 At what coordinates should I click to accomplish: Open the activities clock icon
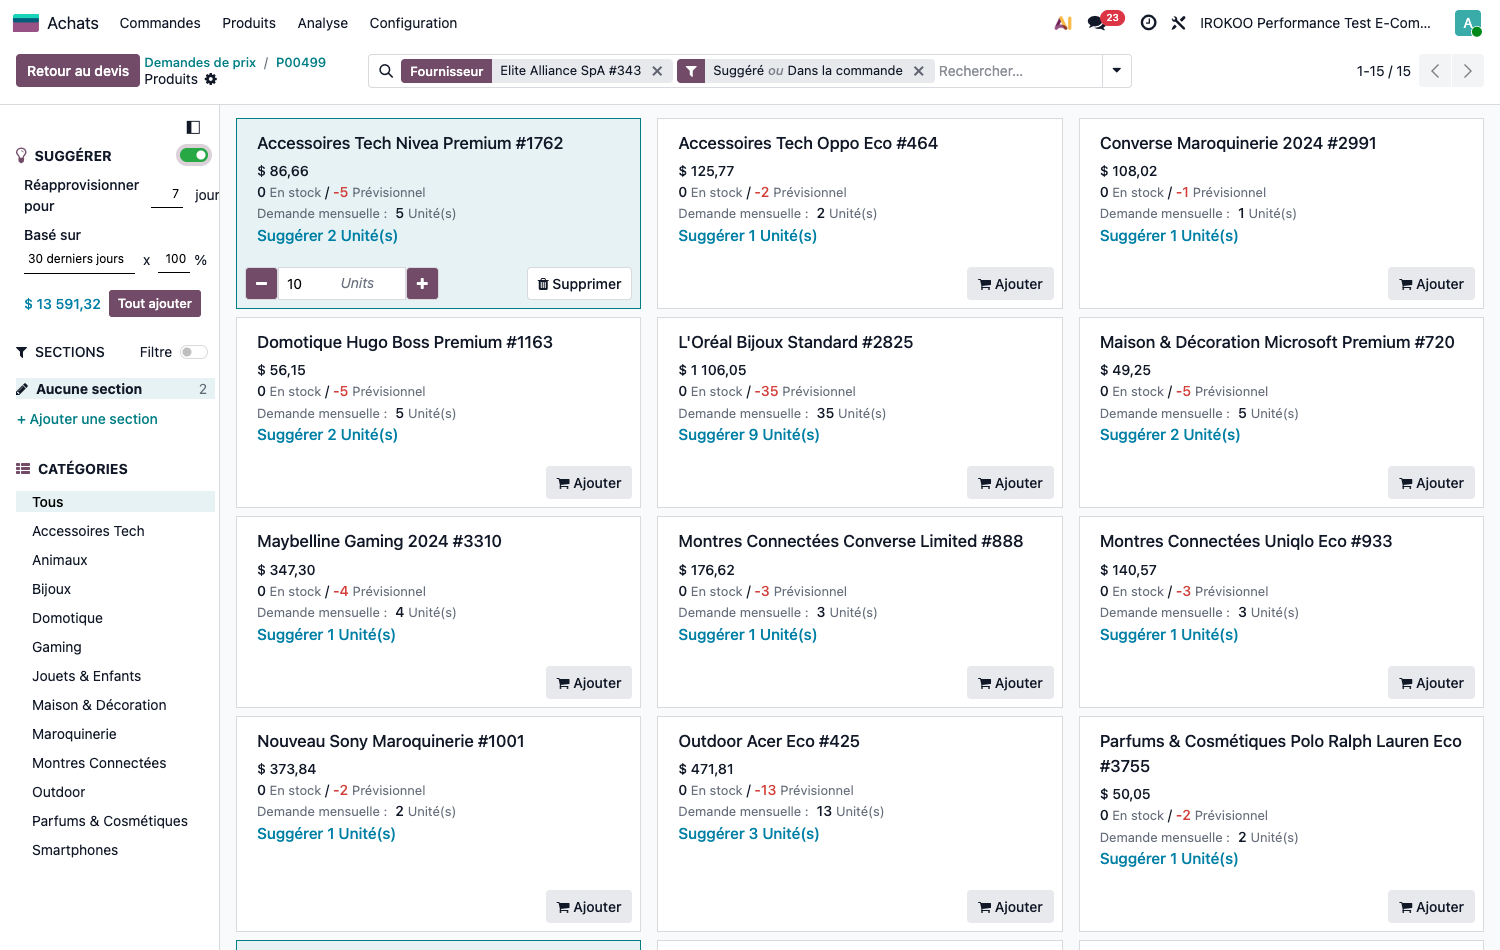click(1148, 23)
